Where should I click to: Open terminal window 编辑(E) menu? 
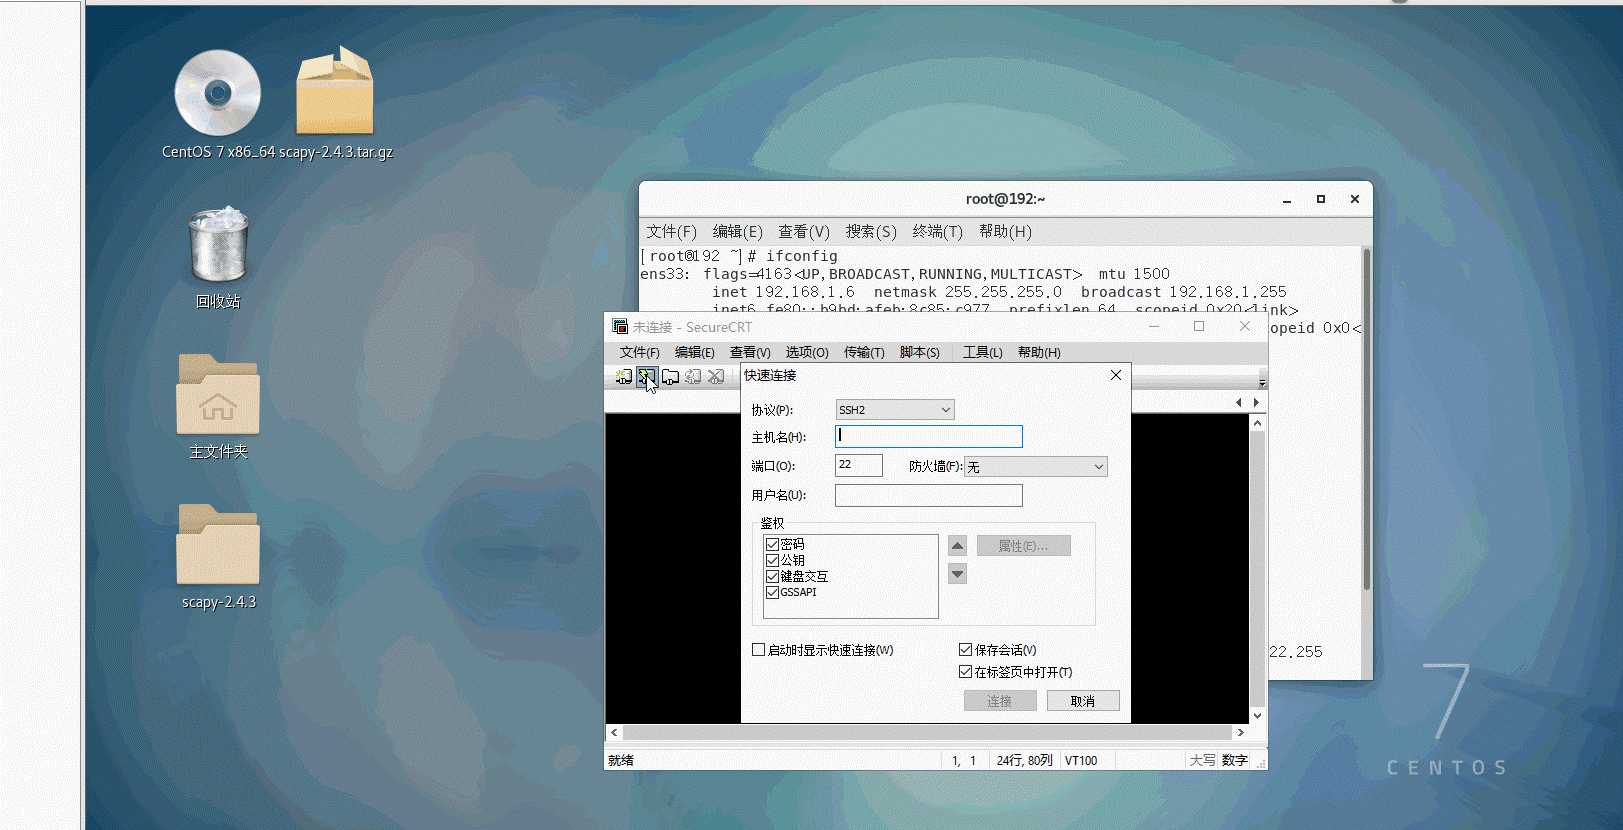(737, 231)
